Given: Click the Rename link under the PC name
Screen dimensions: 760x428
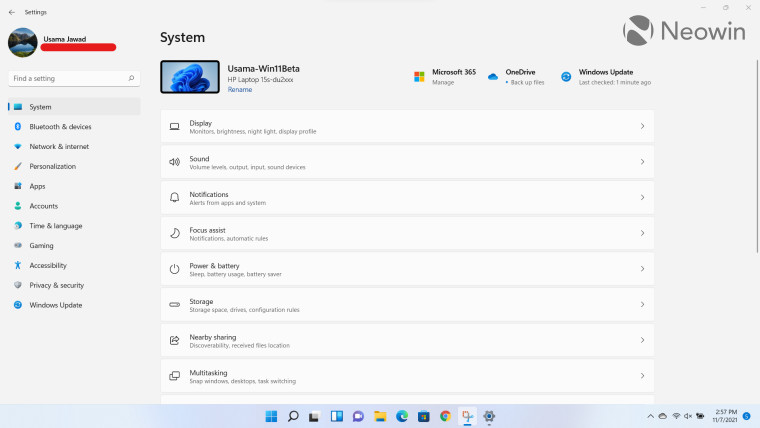Looking at the screenshot, I should pos(240,90).
